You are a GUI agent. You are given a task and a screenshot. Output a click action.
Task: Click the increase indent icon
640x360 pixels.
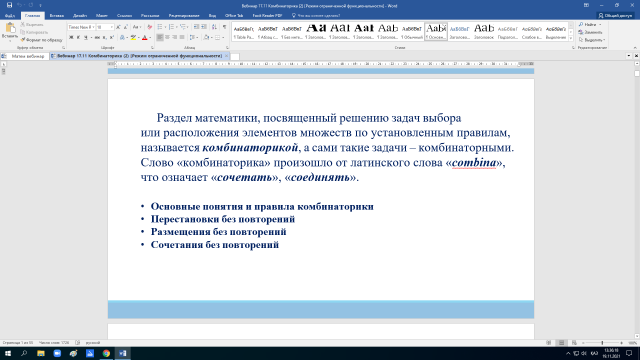[x=204, y=27]
